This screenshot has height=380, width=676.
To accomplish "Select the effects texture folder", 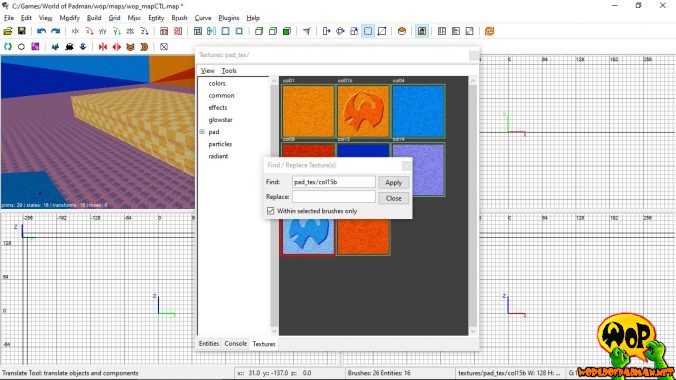I will point(218,107).
